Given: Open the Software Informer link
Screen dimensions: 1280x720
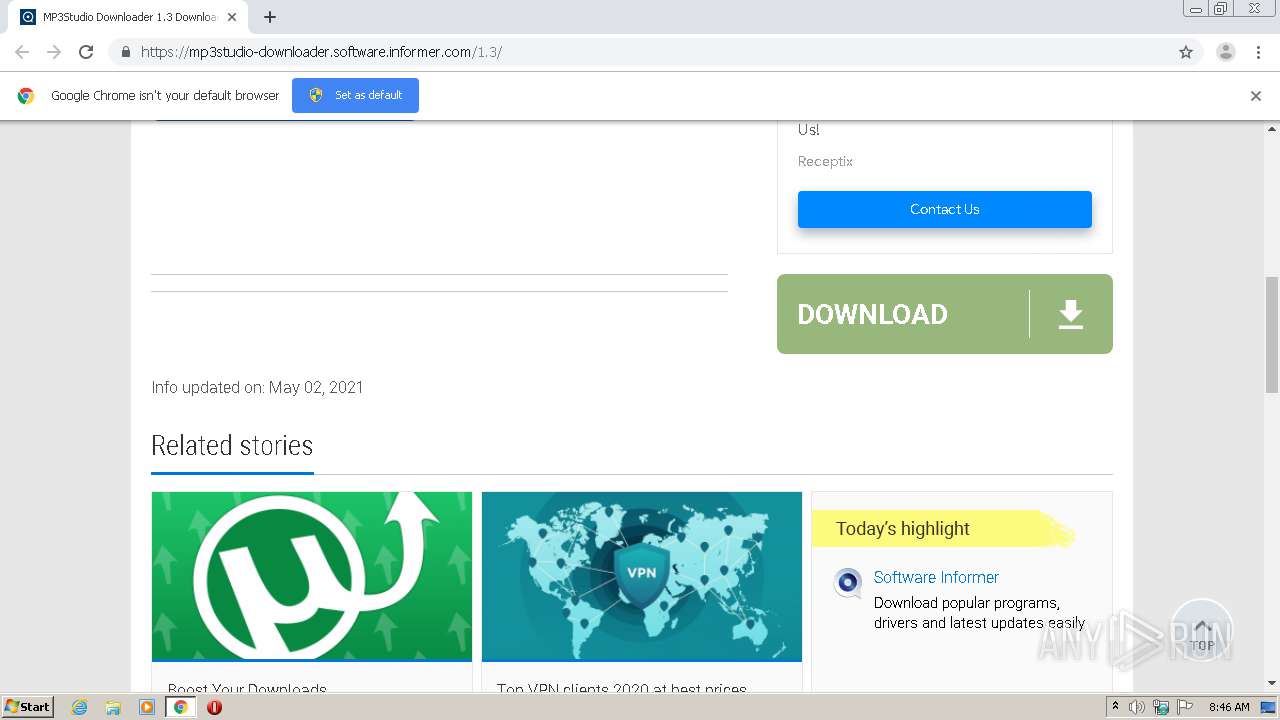Looking at the screenshot, I should (936, 577).
